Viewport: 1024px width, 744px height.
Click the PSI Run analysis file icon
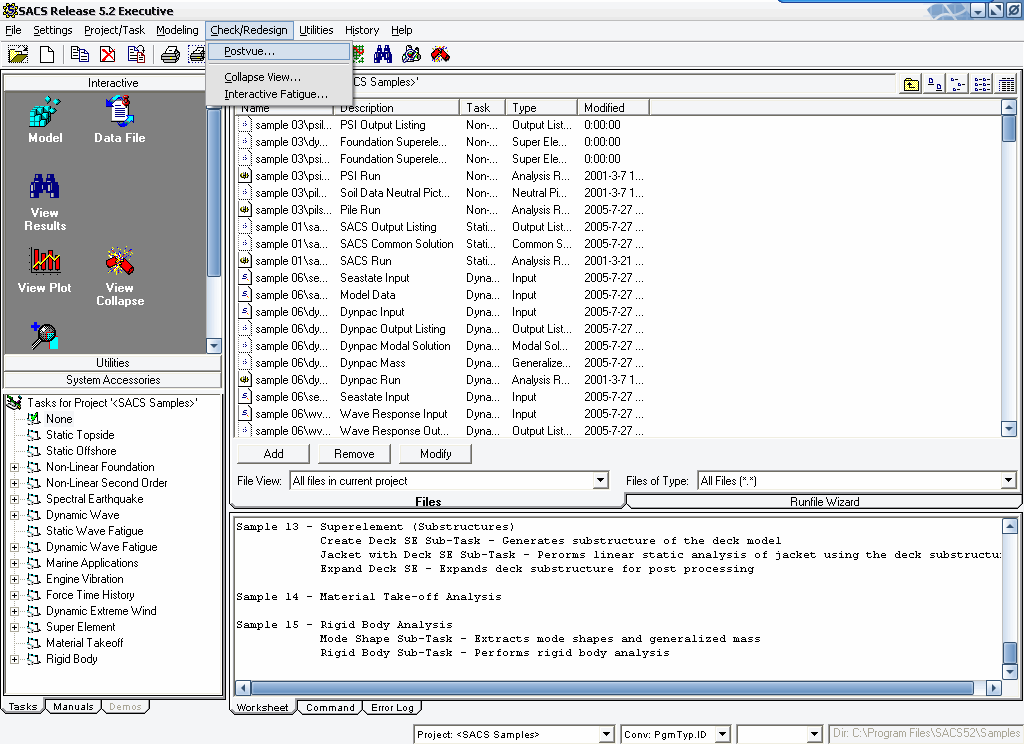(x=245, y=176)
